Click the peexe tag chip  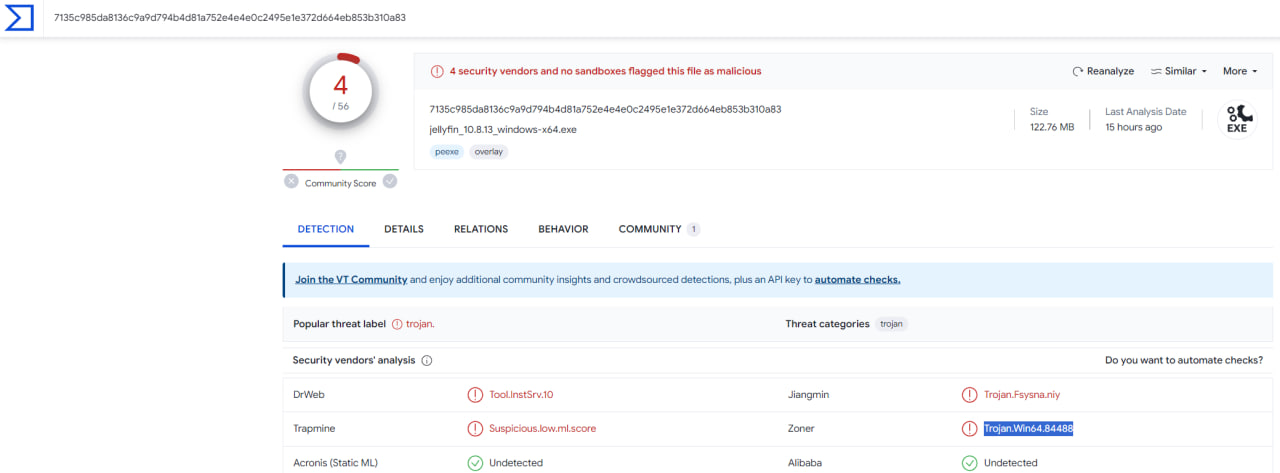click(446, 152)
